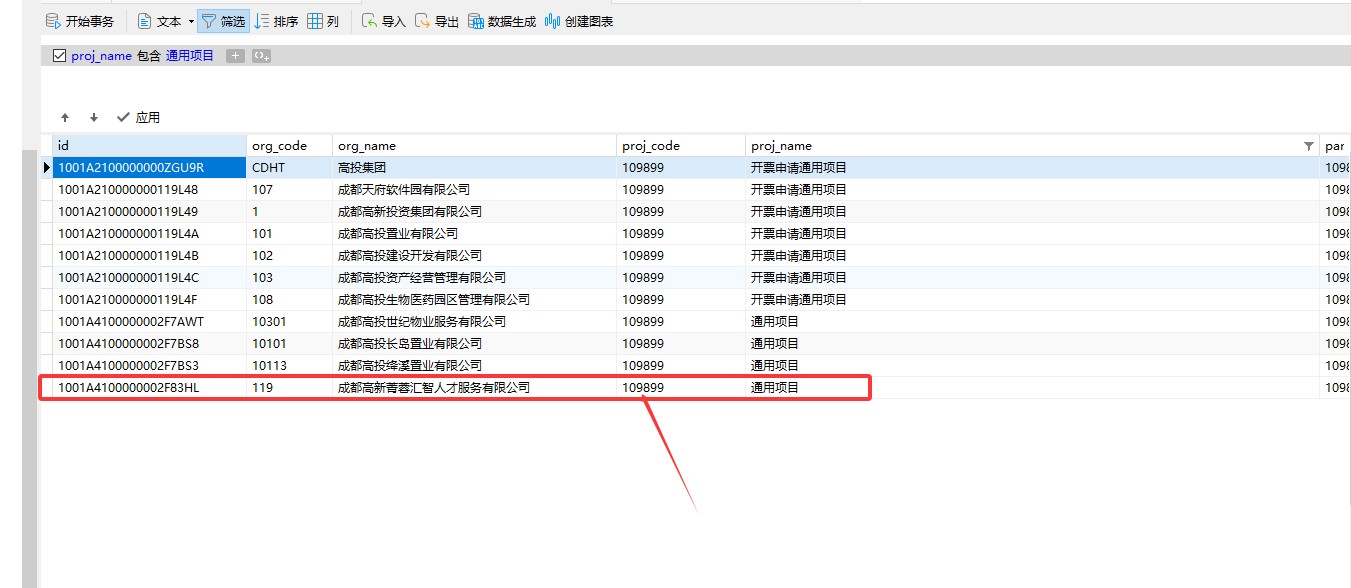Select the cell 成都高新投资集团有限公司
The width and height of the screenshot is (1351, 588).
(474, 211)
